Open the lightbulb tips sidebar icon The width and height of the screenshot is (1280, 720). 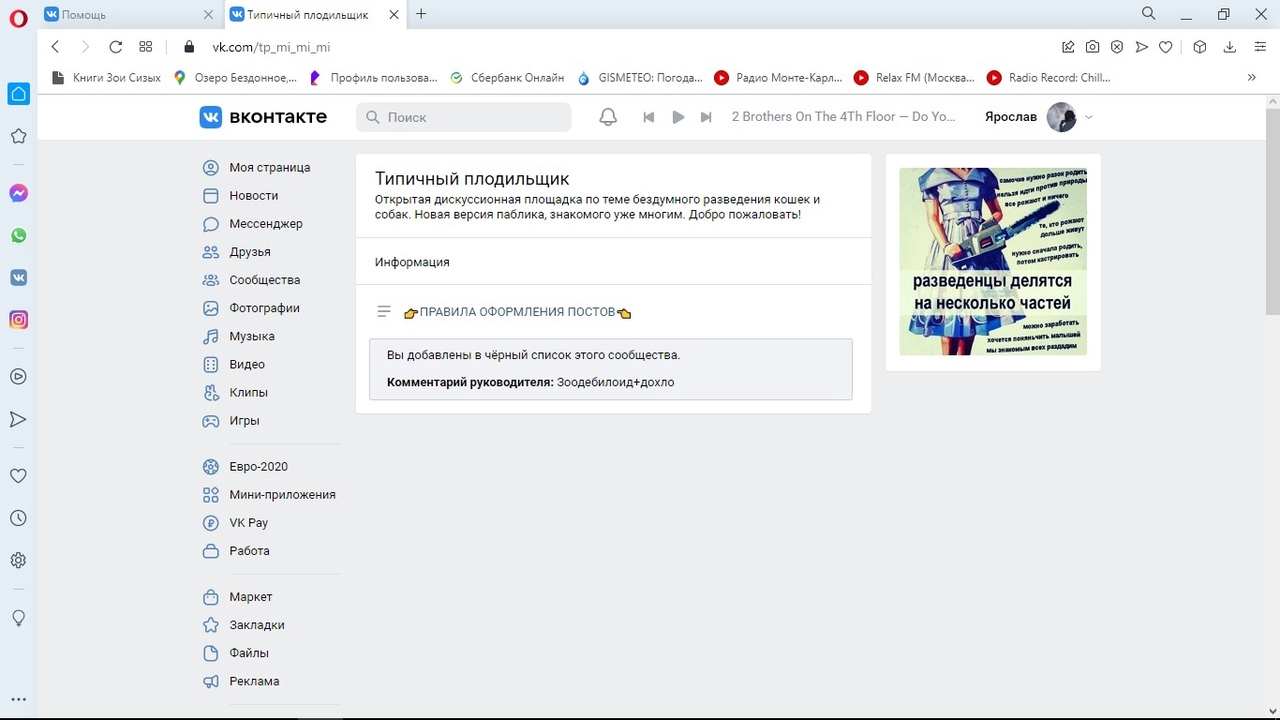coord(18,618)
